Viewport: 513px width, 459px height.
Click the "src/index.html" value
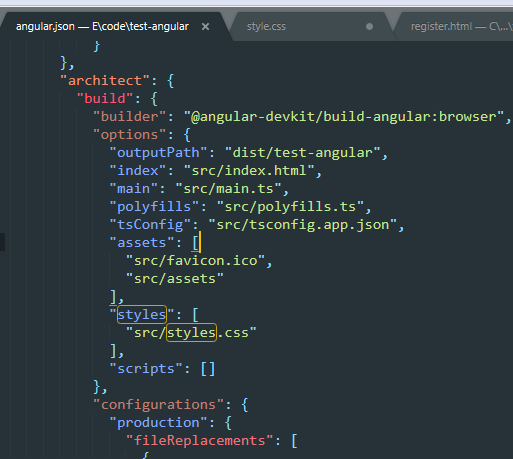[249, 171]
